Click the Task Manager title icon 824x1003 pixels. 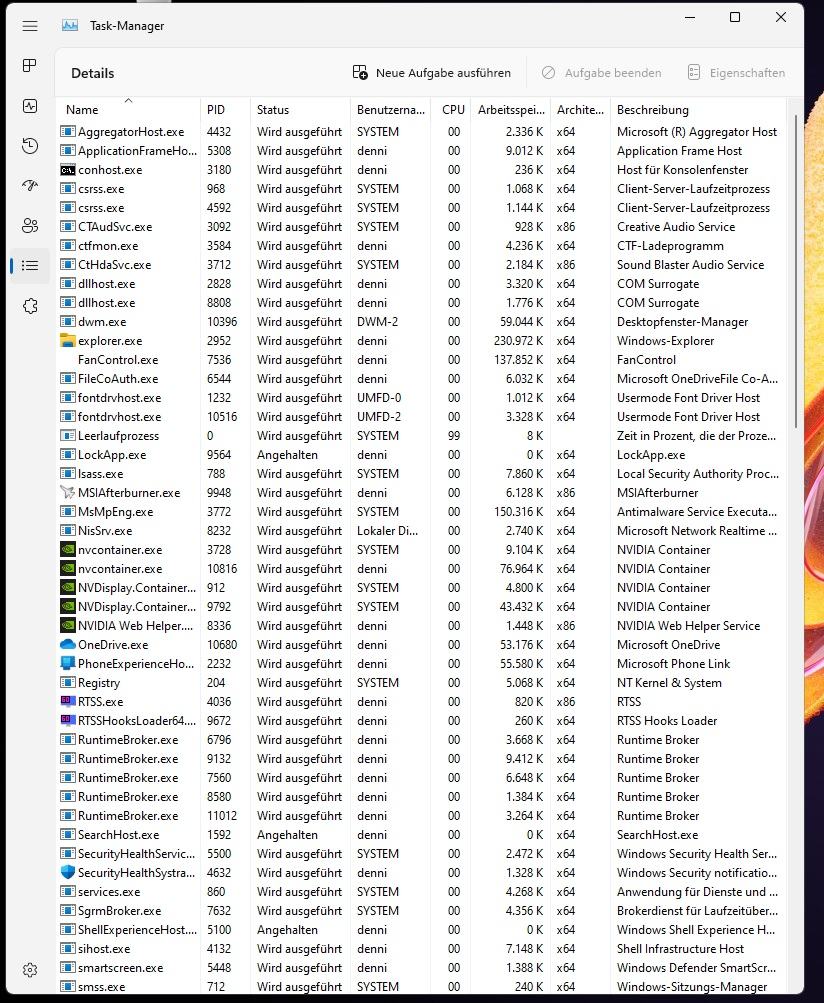(x=70, y=26)
